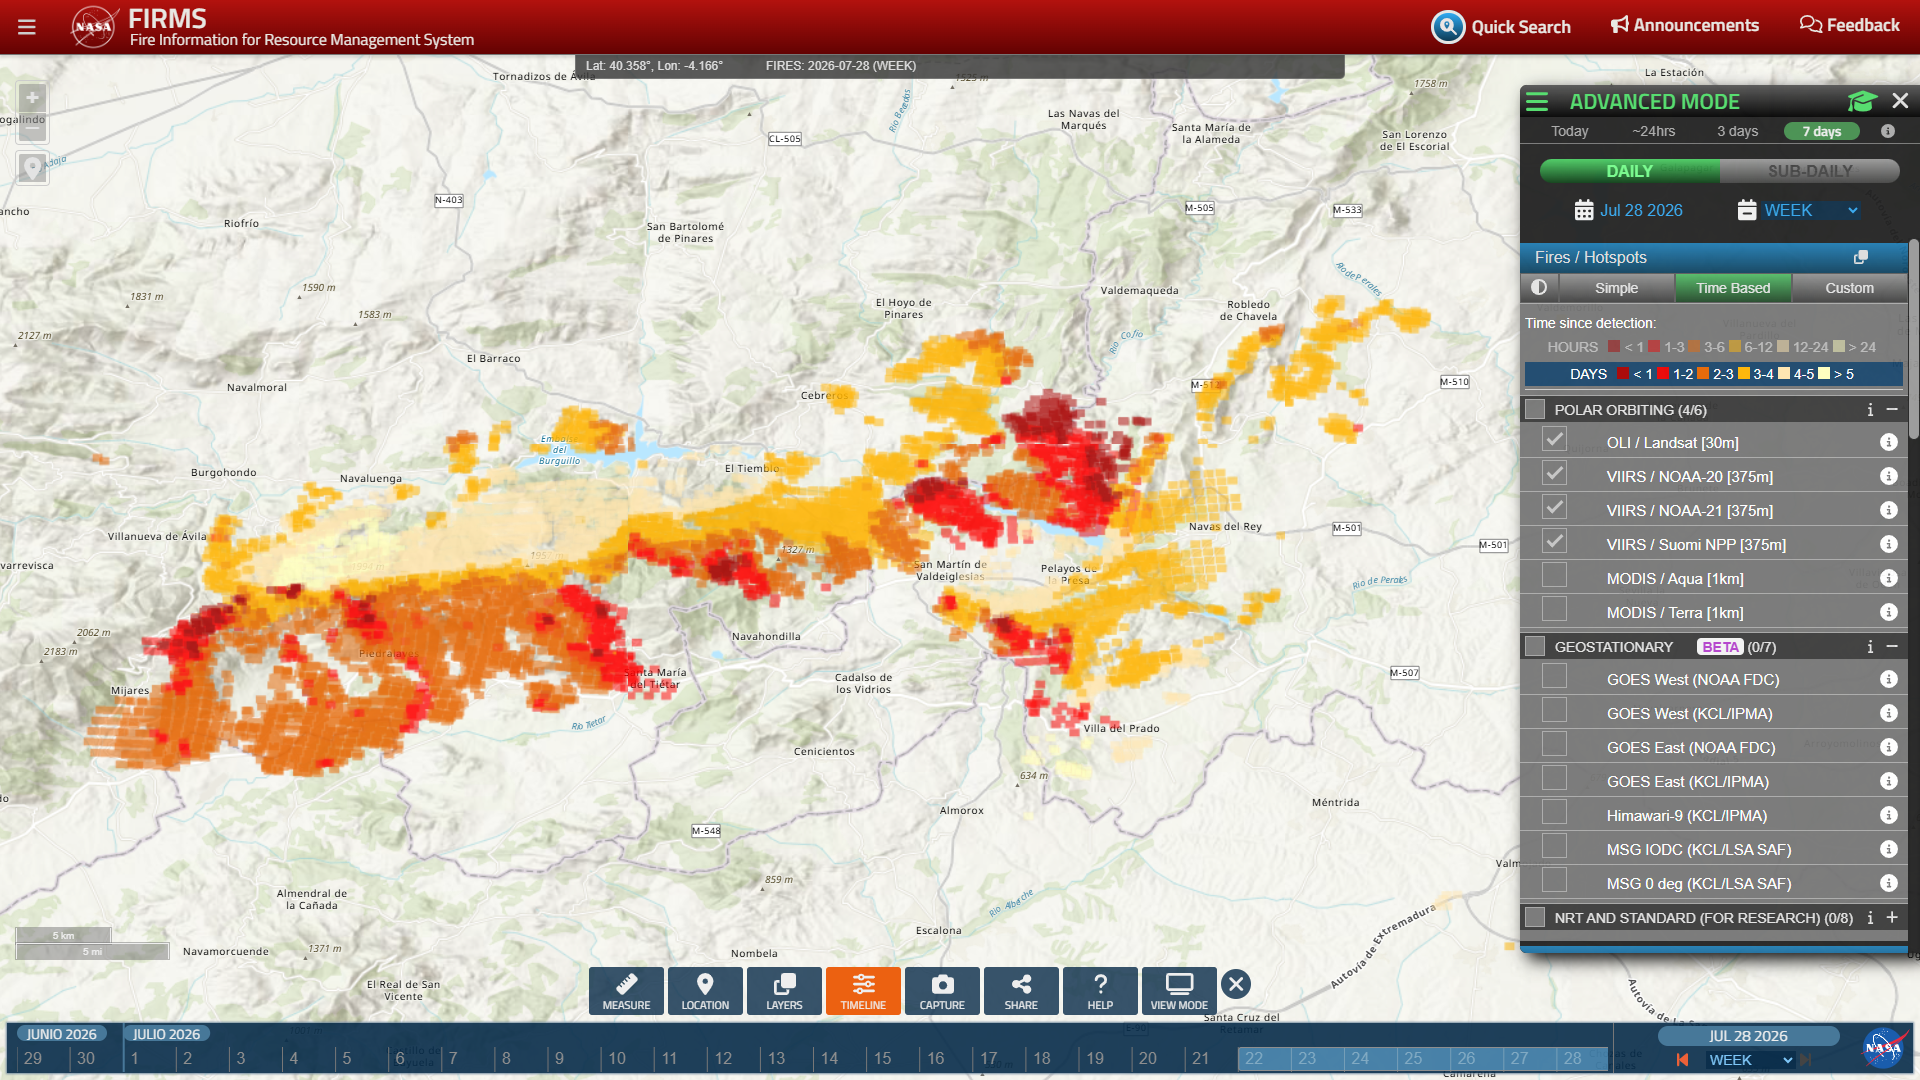The width and height of the screenshot is (1920, 1080).
Task: Open the calendar icon next to Jul 28 2026
Action: [1584, 210]
